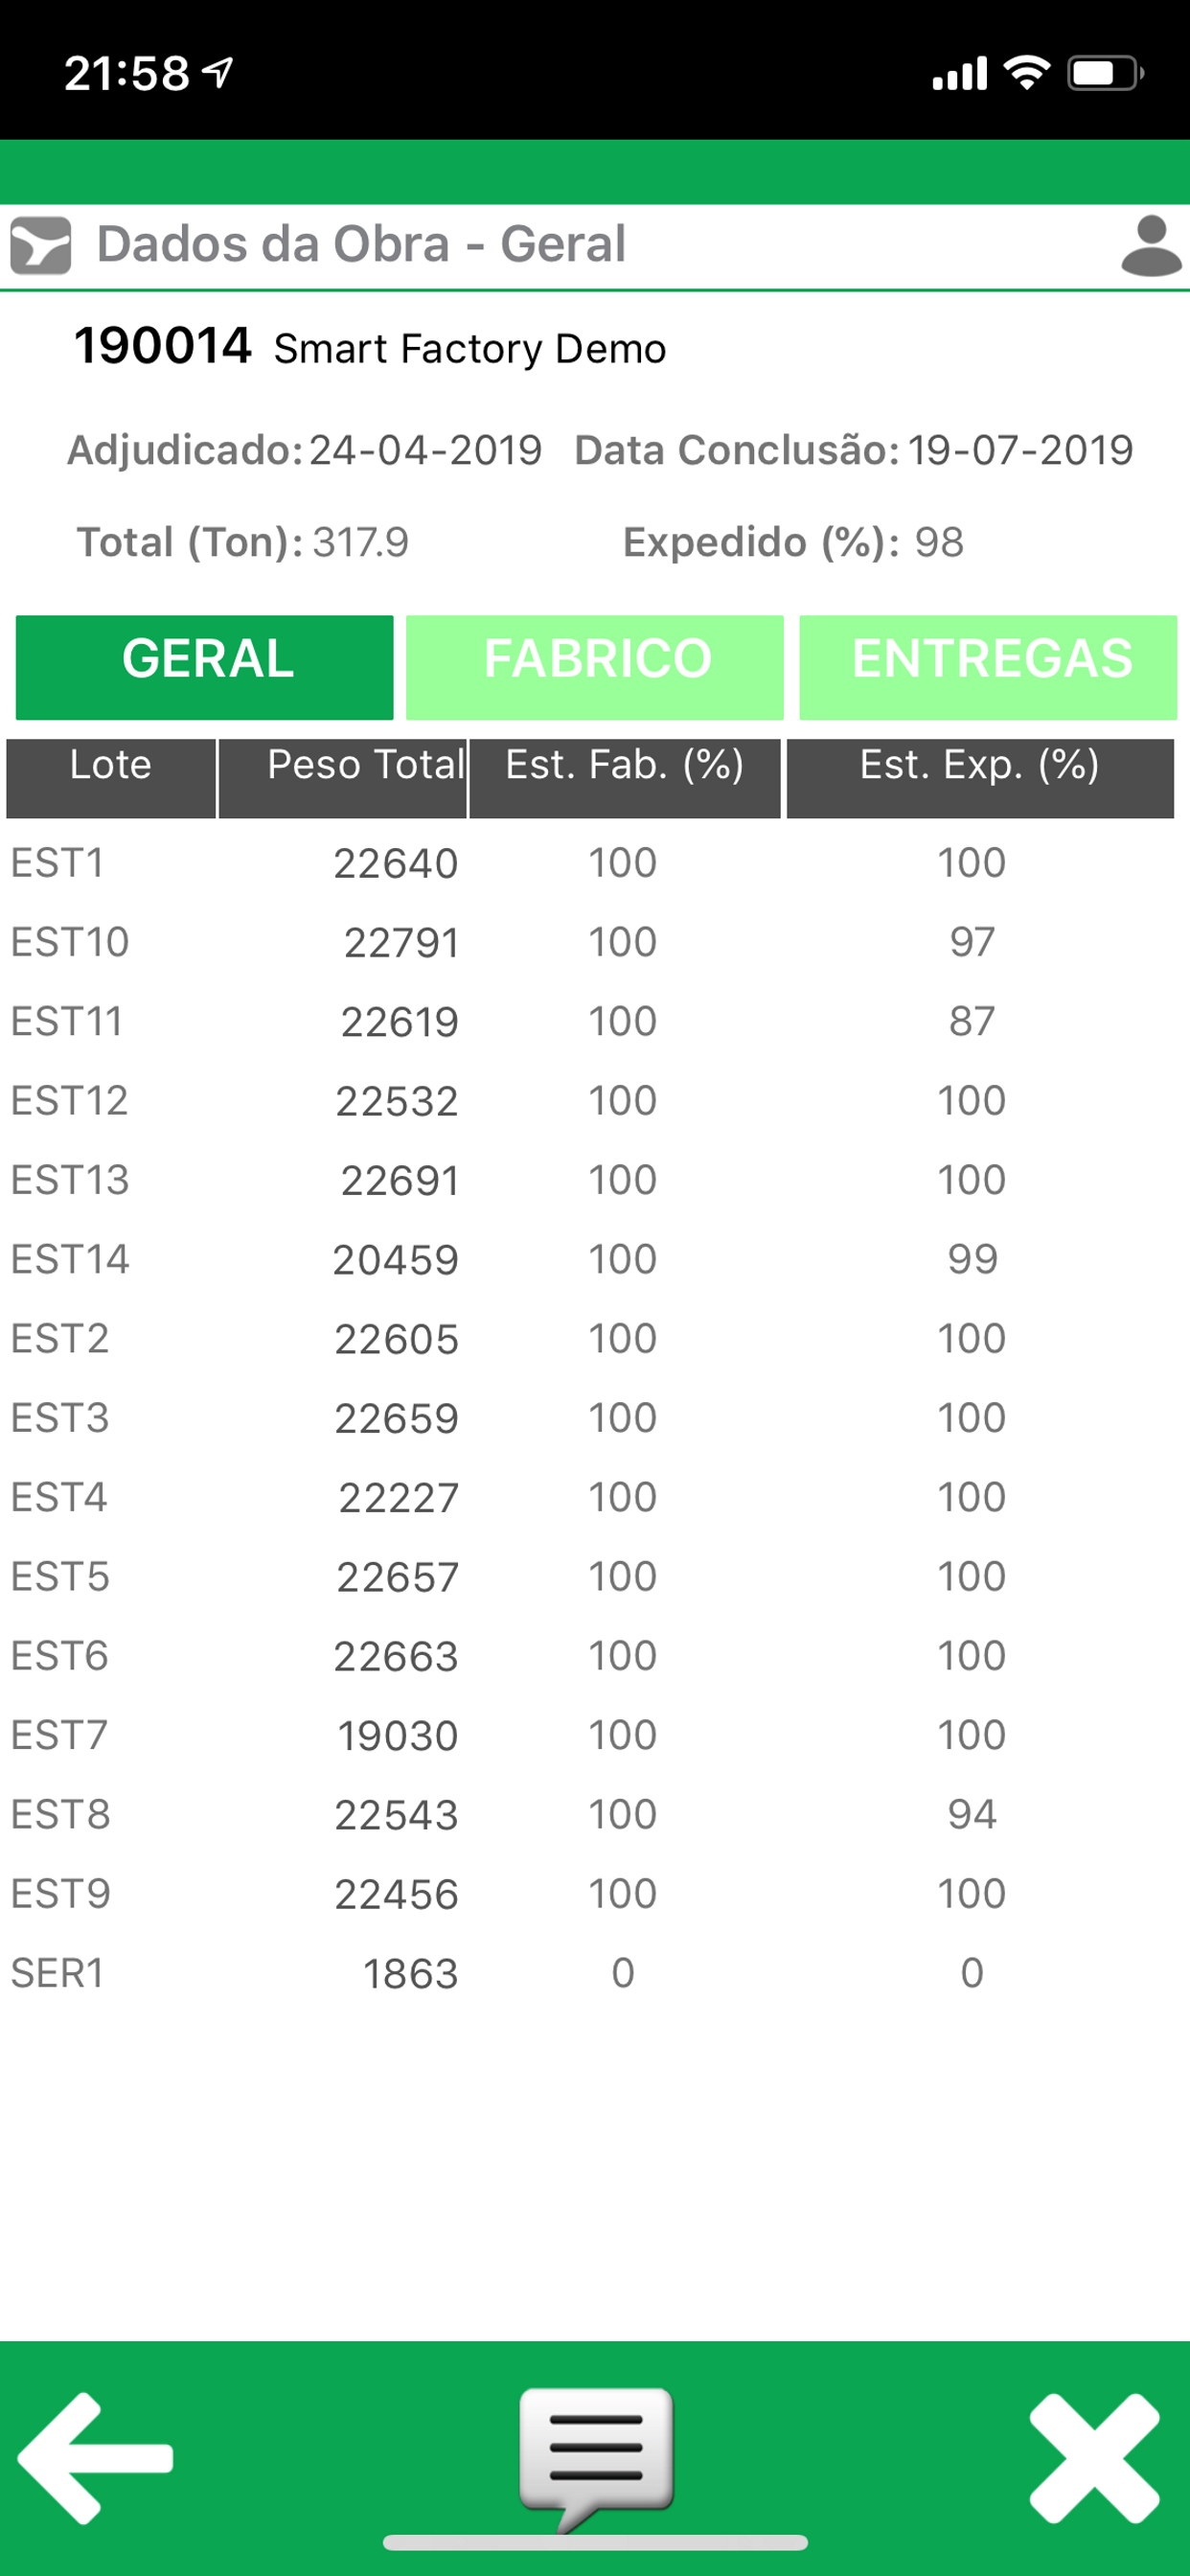Tap the white X close icon
The width and height of the screenshot is (1190, 2576).
[1094, 2458]
